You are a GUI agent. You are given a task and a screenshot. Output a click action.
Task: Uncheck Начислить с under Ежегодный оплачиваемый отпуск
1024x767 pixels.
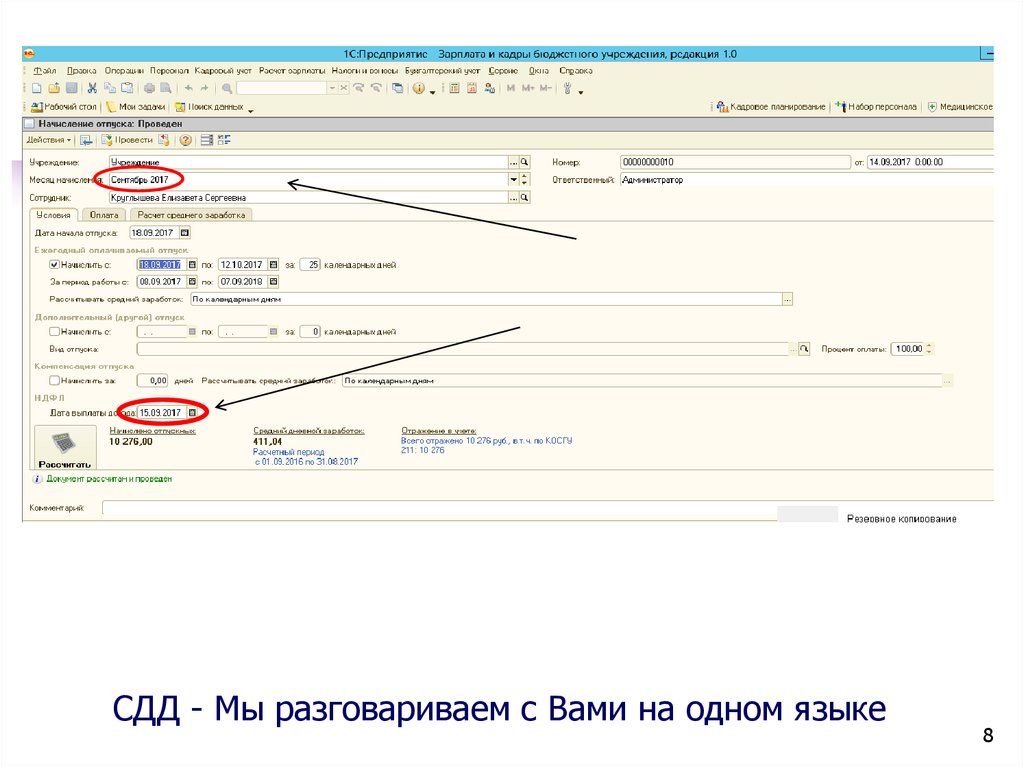[x=54, y=265]
